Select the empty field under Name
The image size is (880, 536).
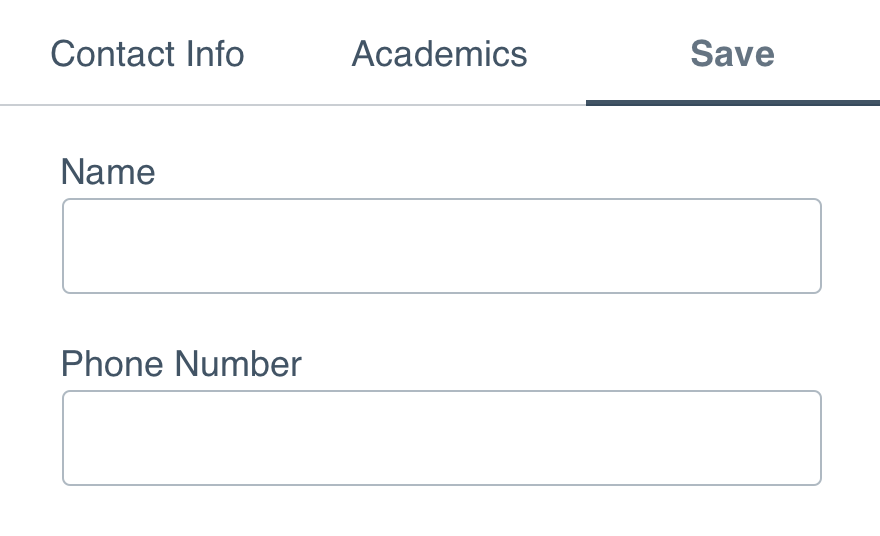tap(442, 246)
